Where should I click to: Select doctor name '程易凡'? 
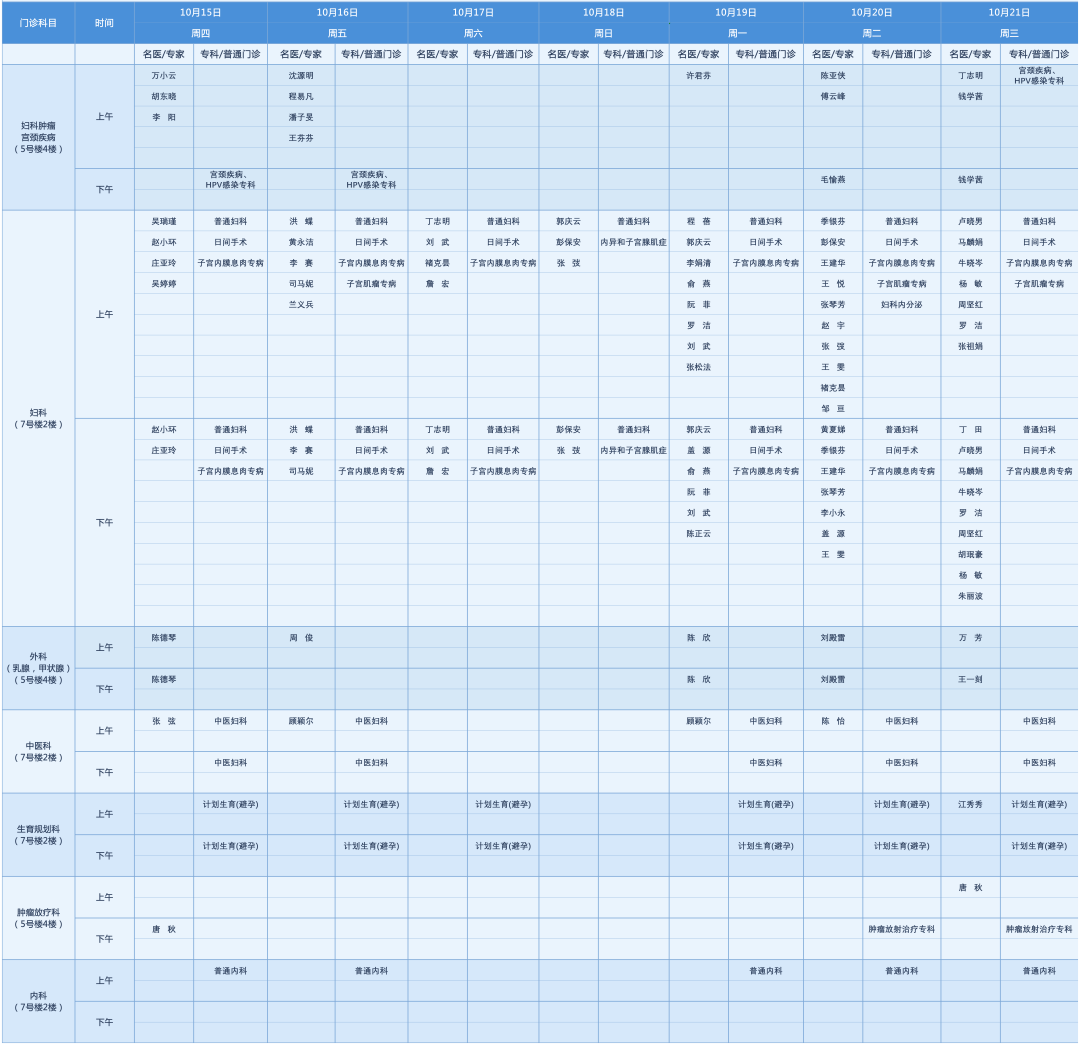301,96
